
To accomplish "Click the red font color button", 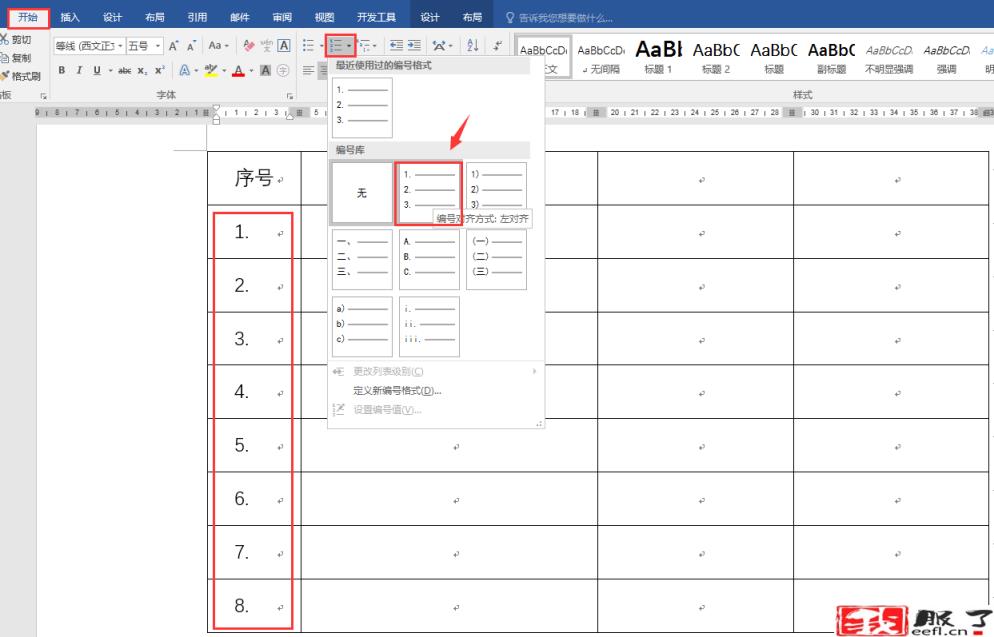I will tap(239, 70).
